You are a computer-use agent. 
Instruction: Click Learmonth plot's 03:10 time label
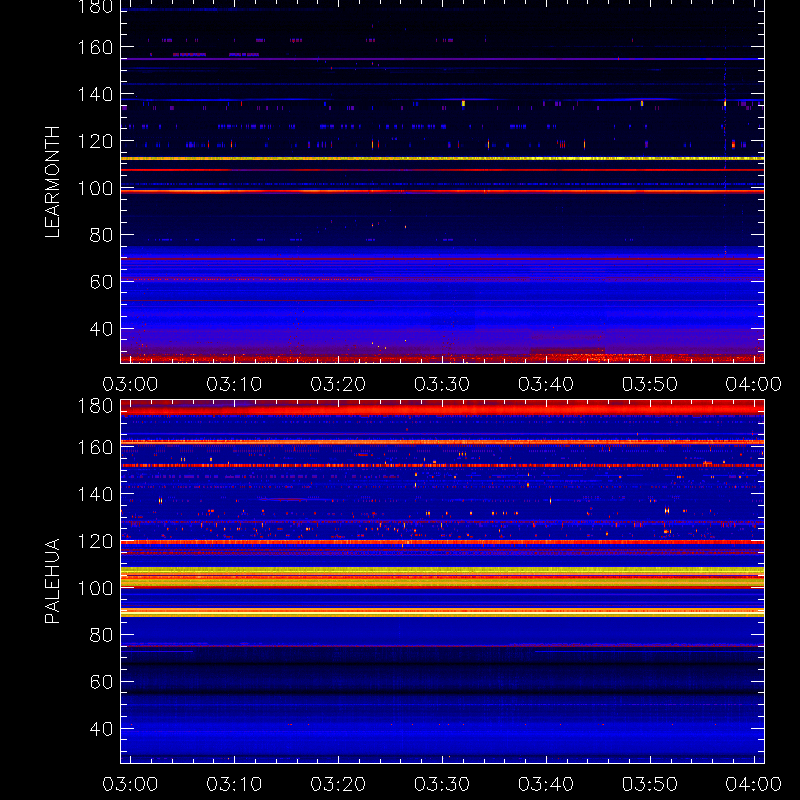tap(234, 384)
